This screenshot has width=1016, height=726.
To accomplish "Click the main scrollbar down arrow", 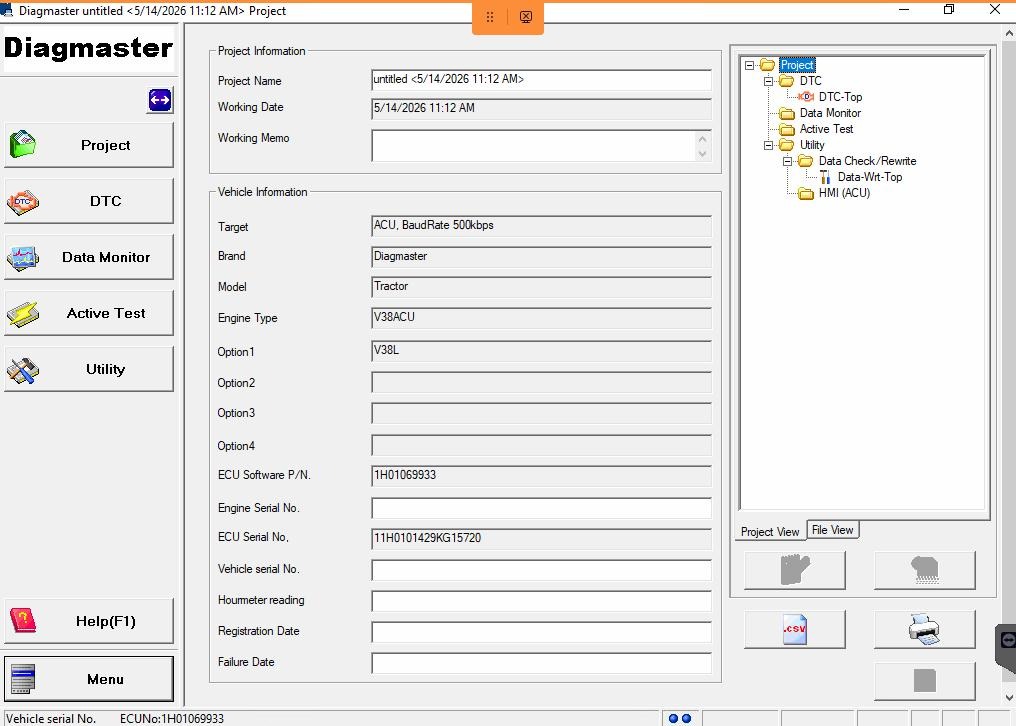I will point(1010,698).
